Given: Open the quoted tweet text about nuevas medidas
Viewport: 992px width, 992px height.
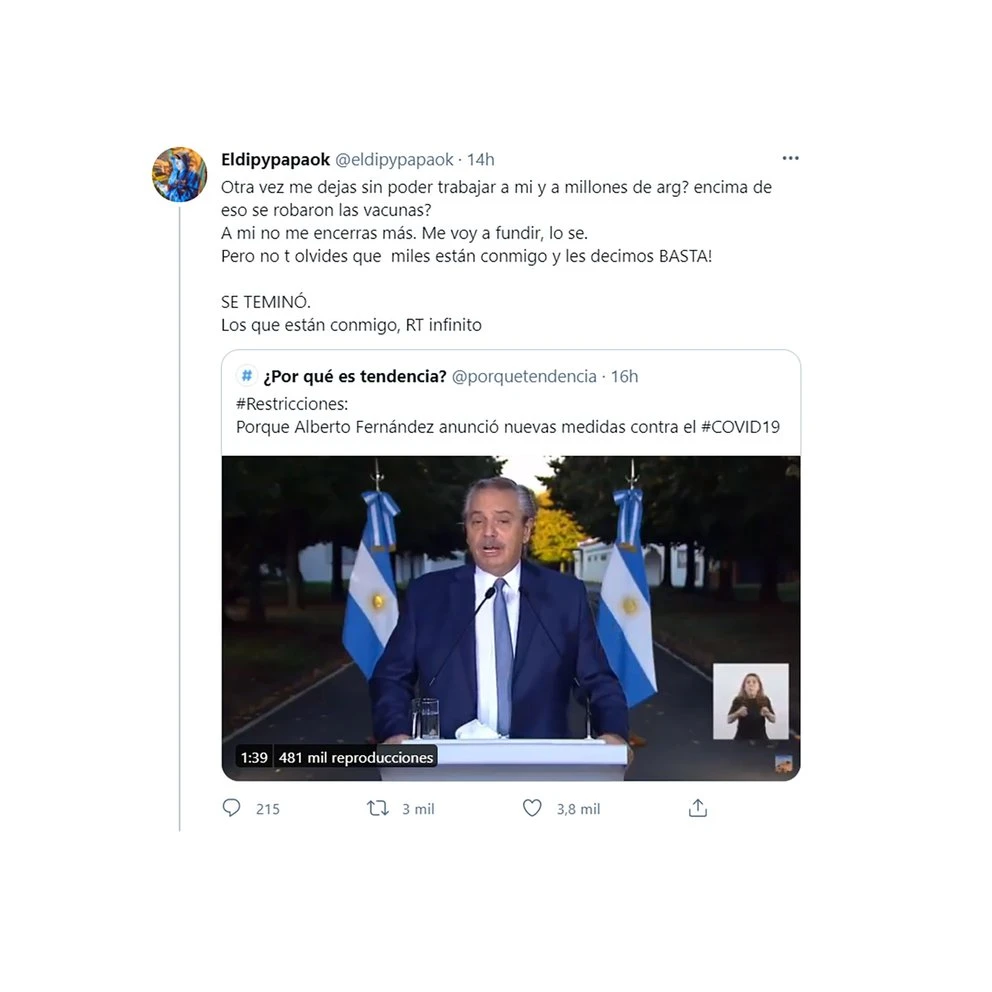Looking at the screenshot, I should [508, 427].
